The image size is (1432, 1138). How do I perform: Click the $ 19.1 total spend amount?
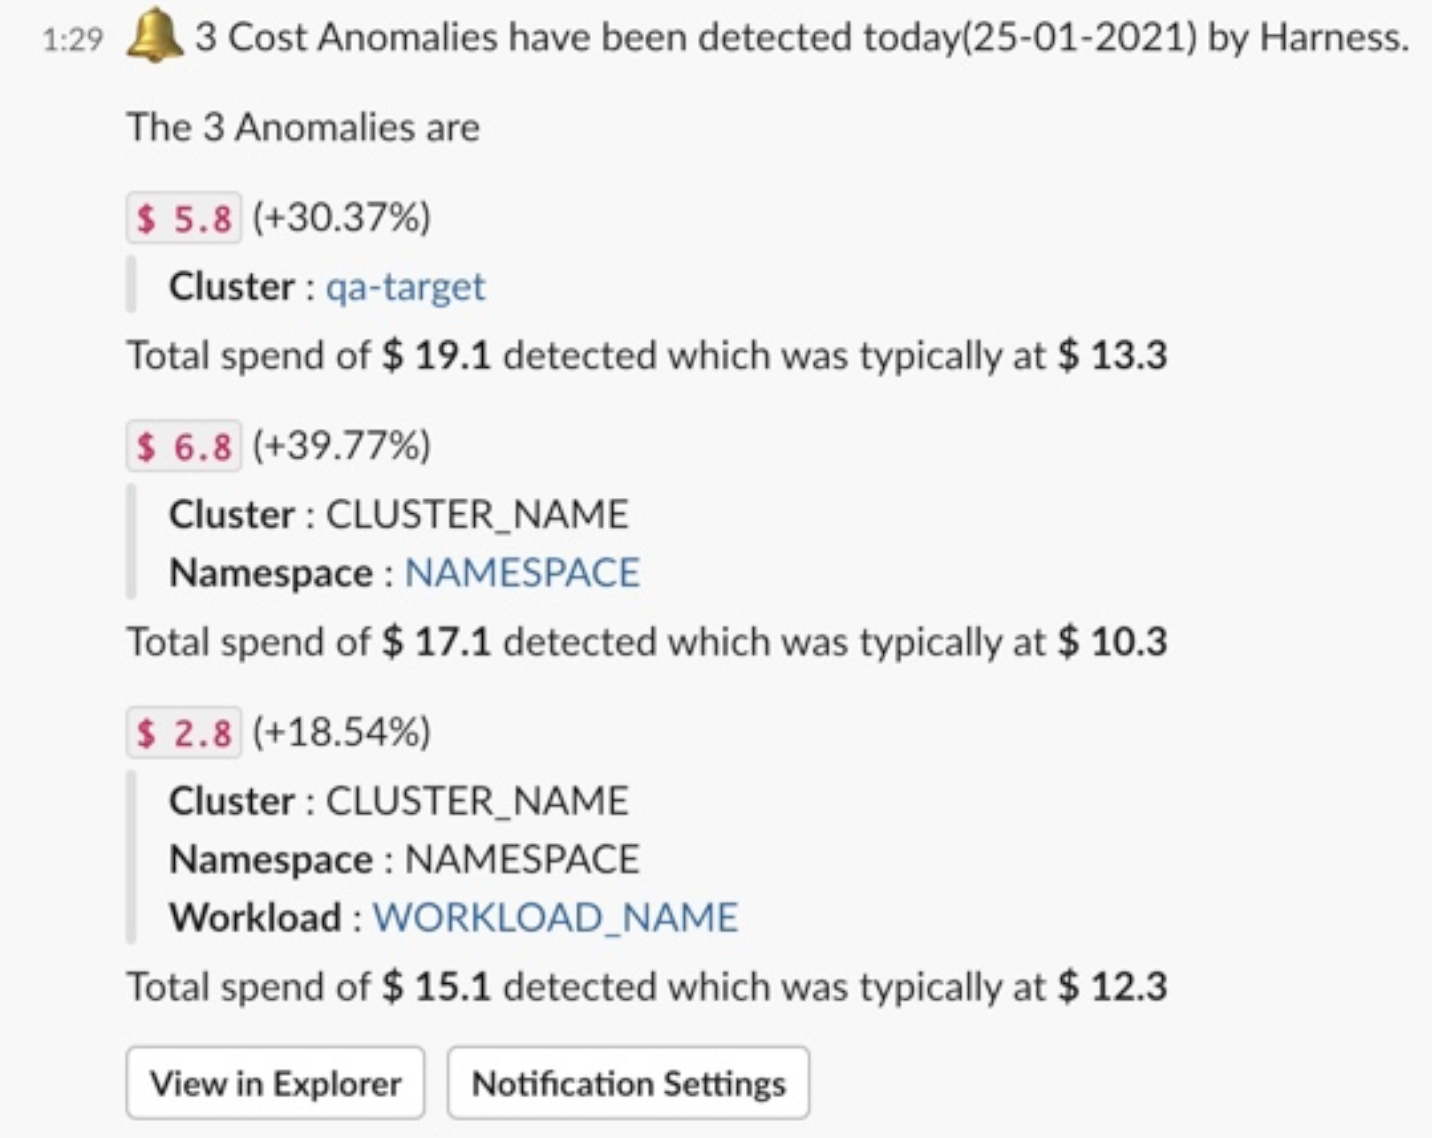437,356
